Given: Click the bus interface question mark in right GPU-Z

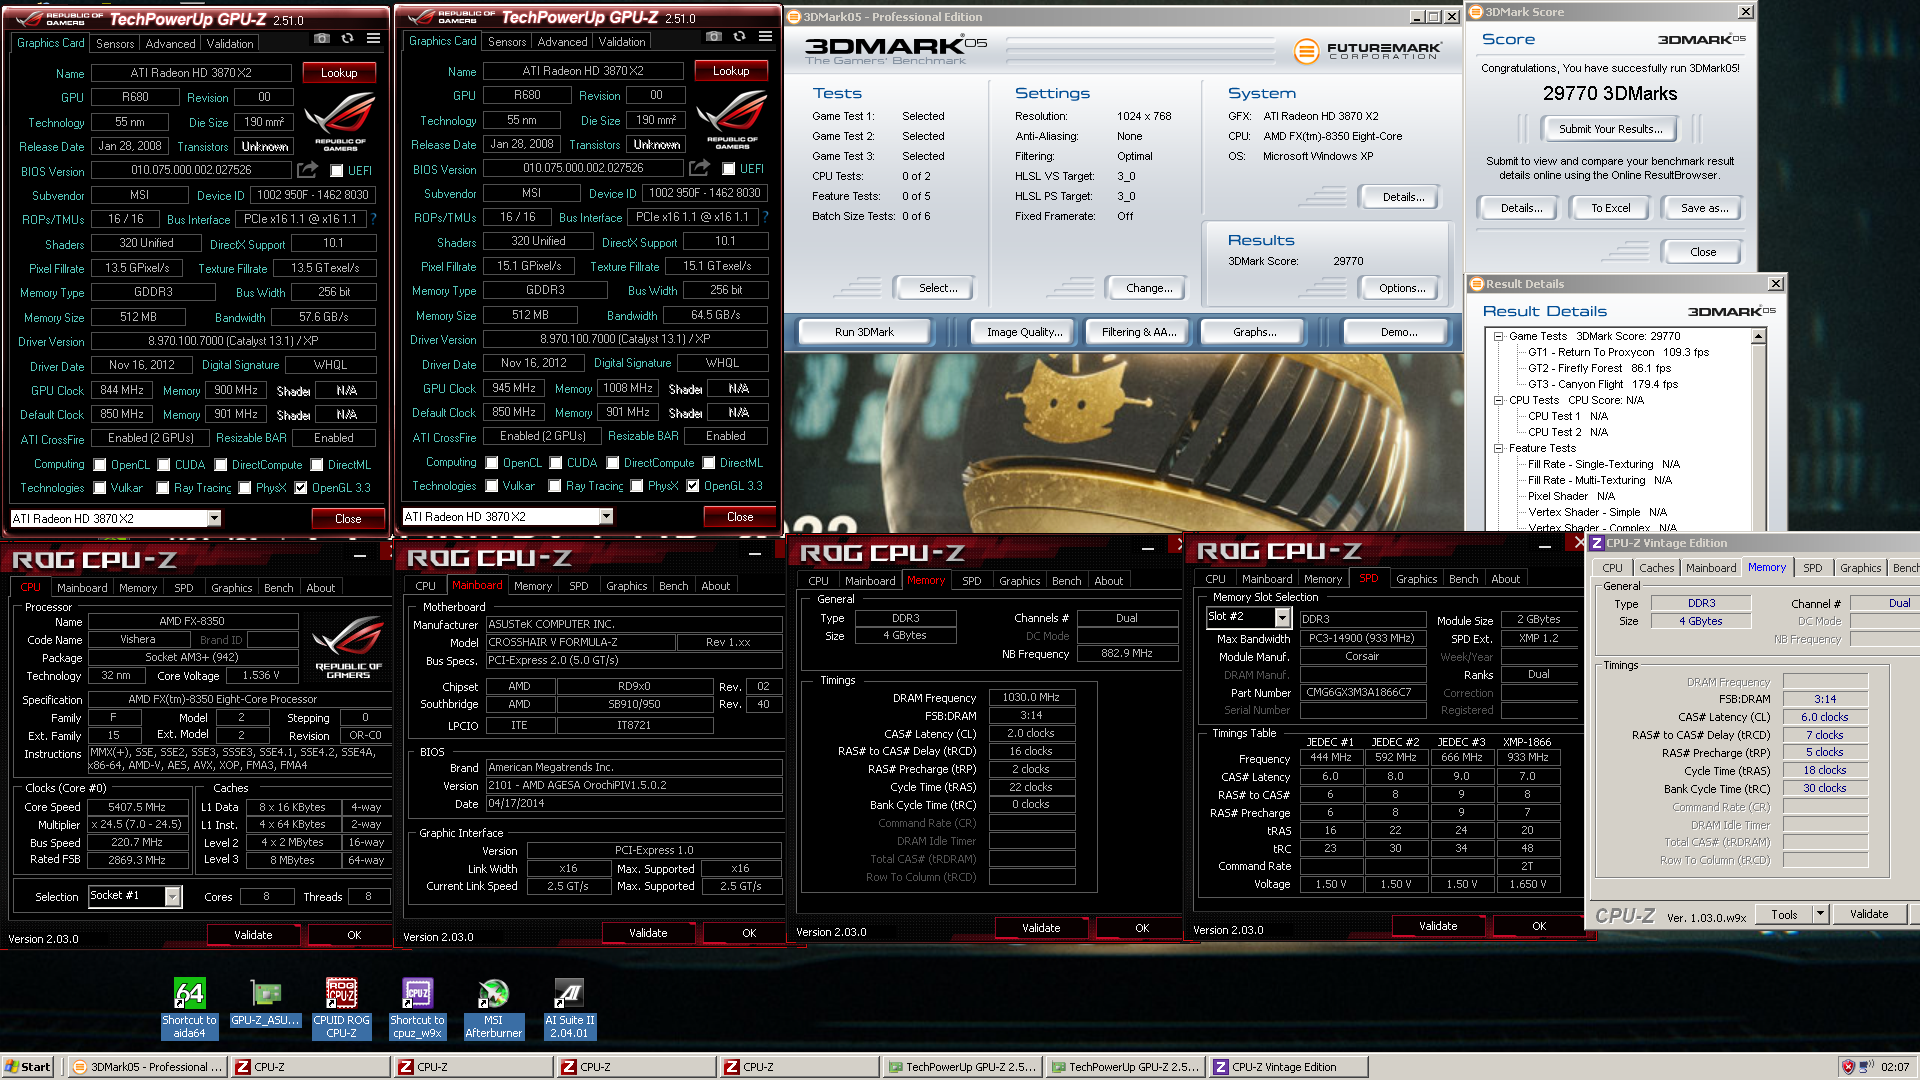Looking at the screenshot, I should [x=765, y=217].
